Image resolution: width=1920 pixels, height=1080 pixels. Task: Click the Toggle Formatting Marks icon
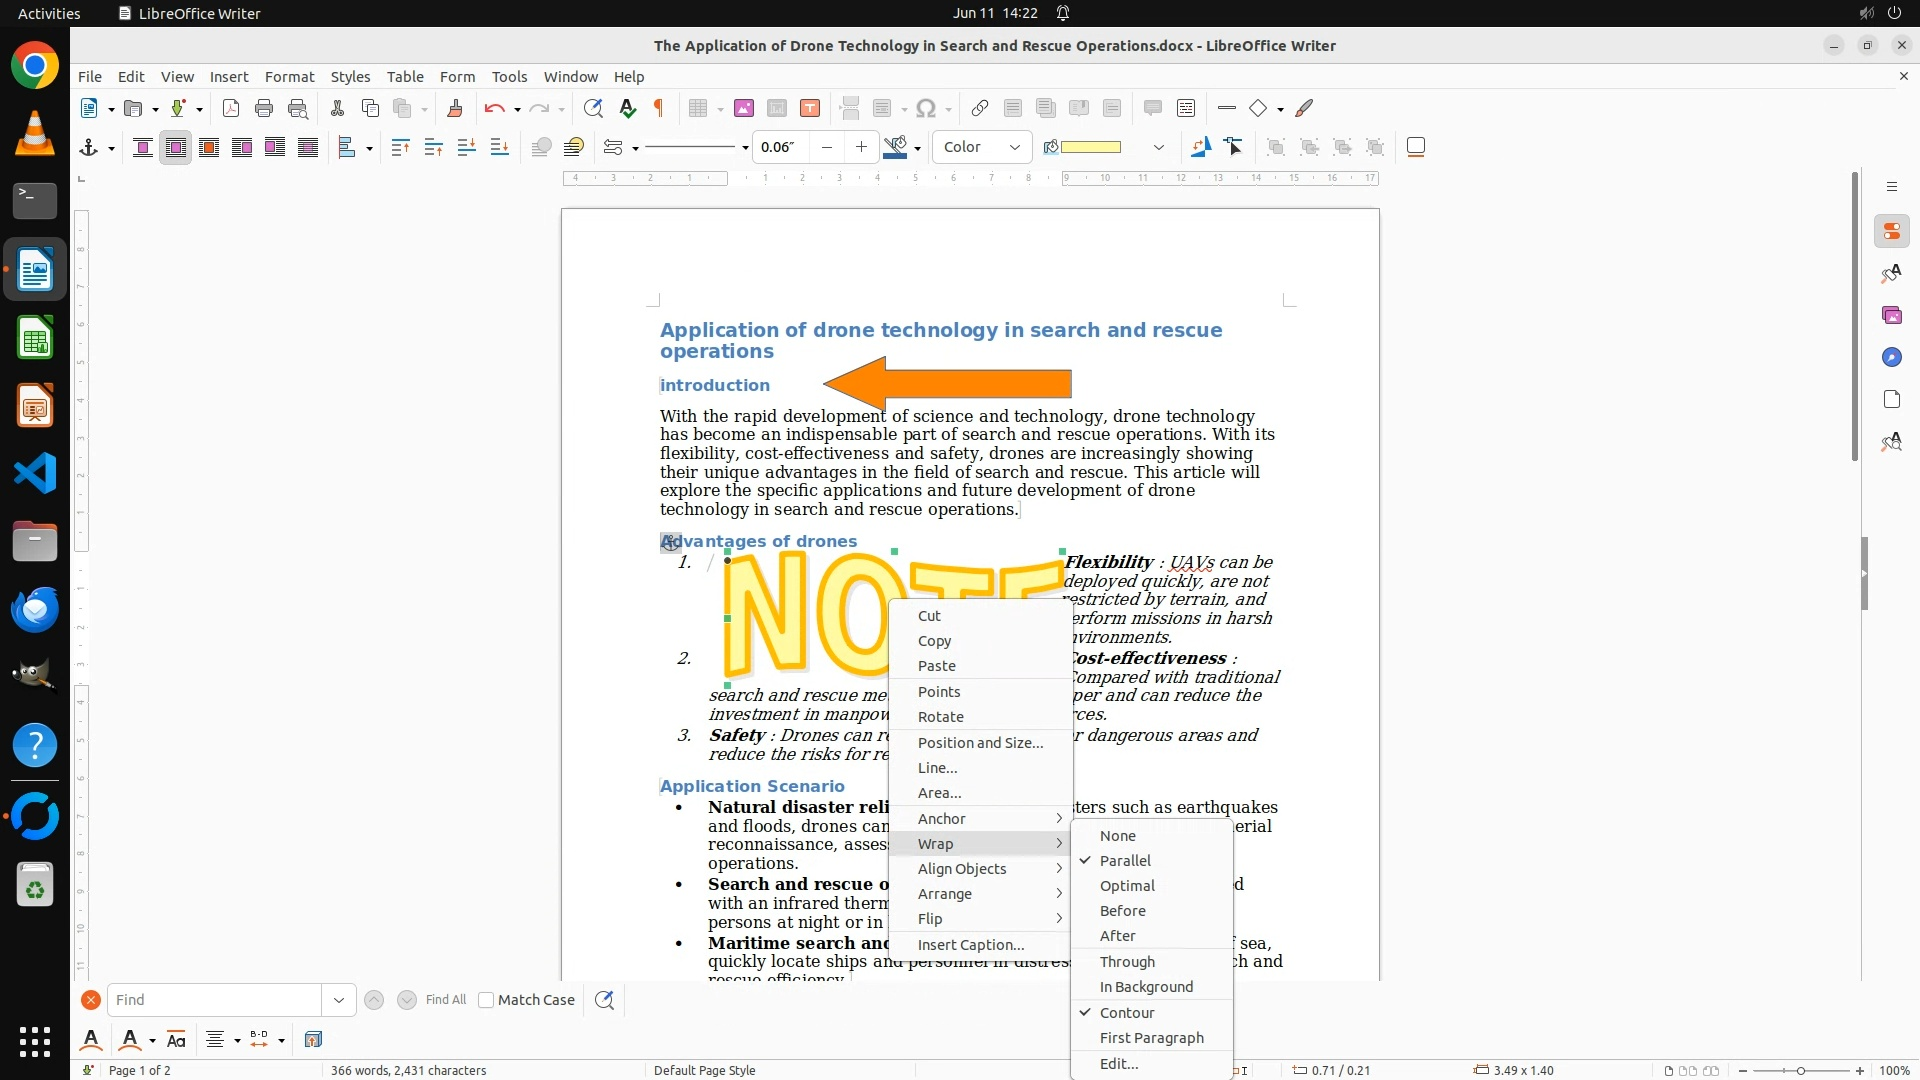click(x=659, y=108)
